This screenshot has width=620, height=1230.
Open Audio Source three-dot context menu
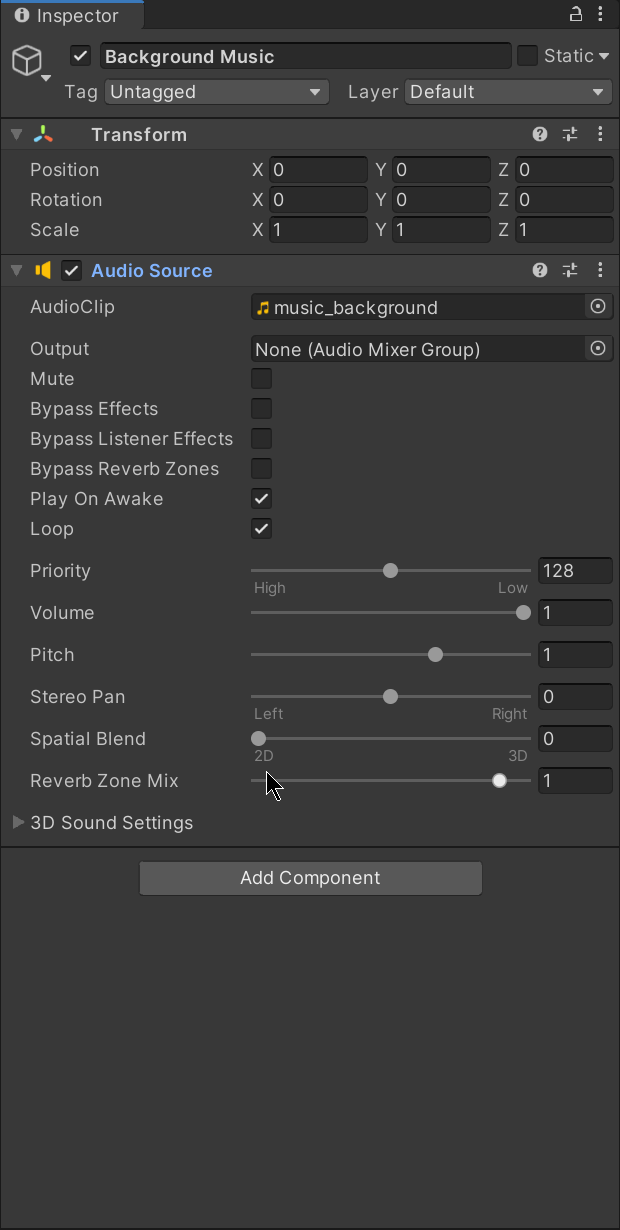[x=600, y=270]
